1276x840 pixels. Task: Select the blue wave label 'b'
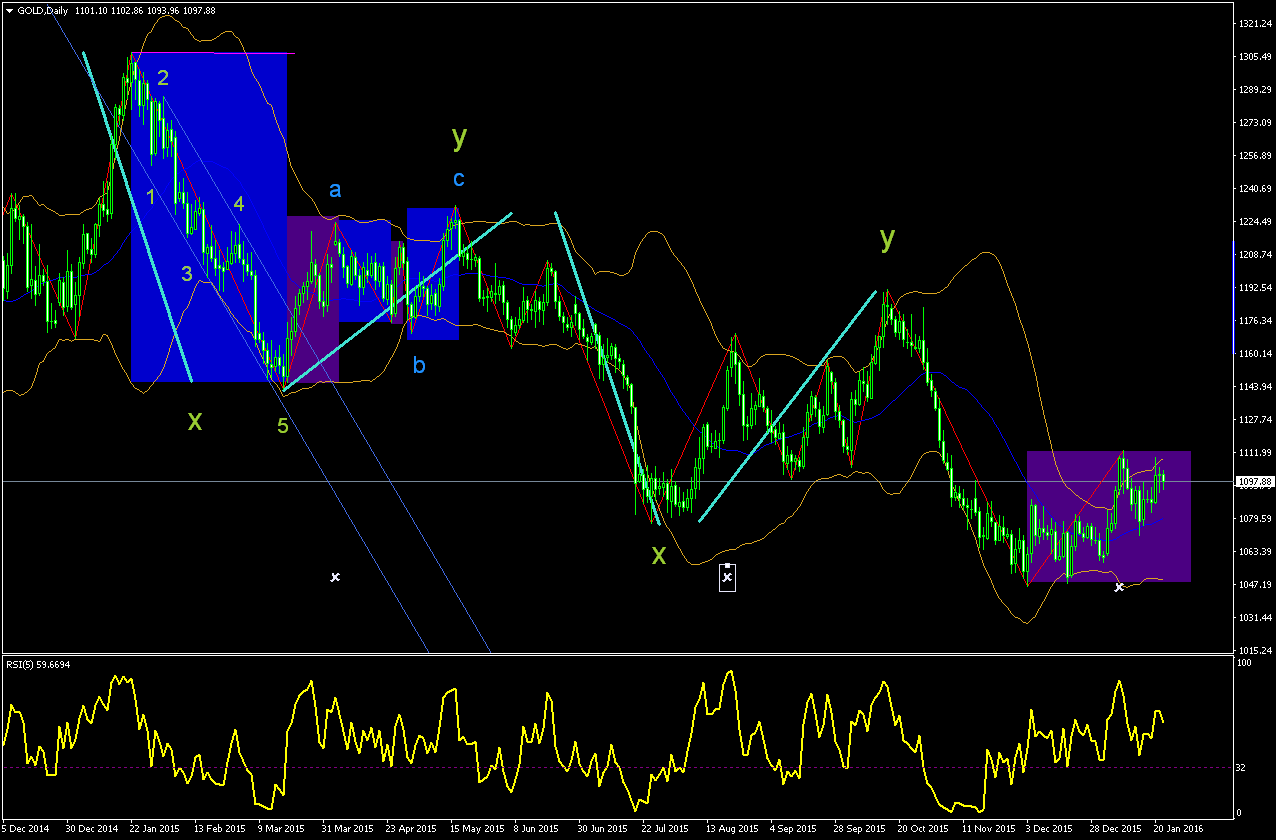tap(419, 365)
